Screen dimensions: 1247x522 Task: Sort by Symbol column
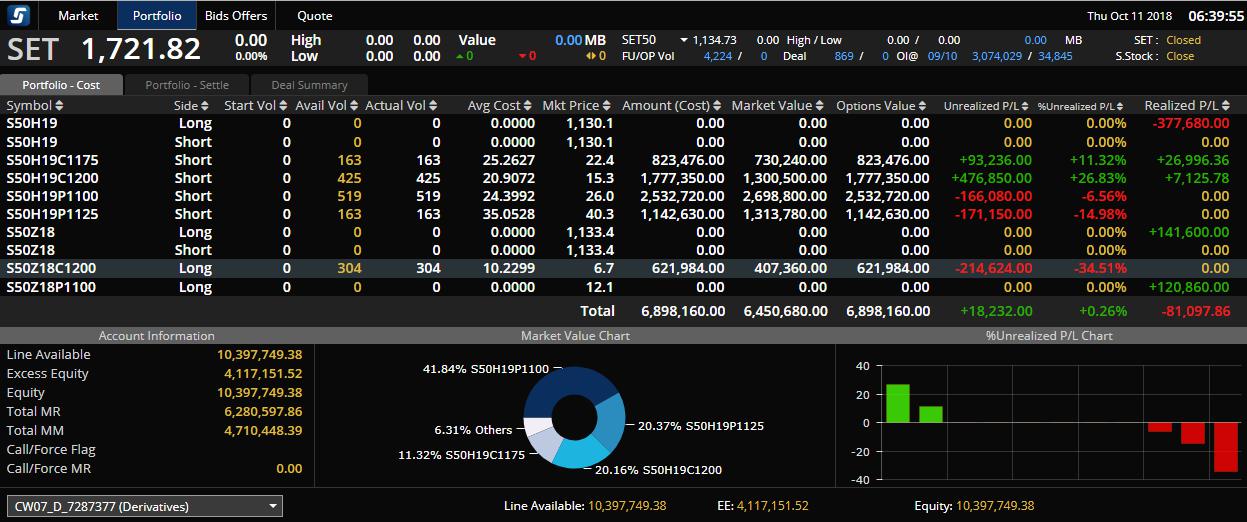pyautogui.click(x=35, y=105)
